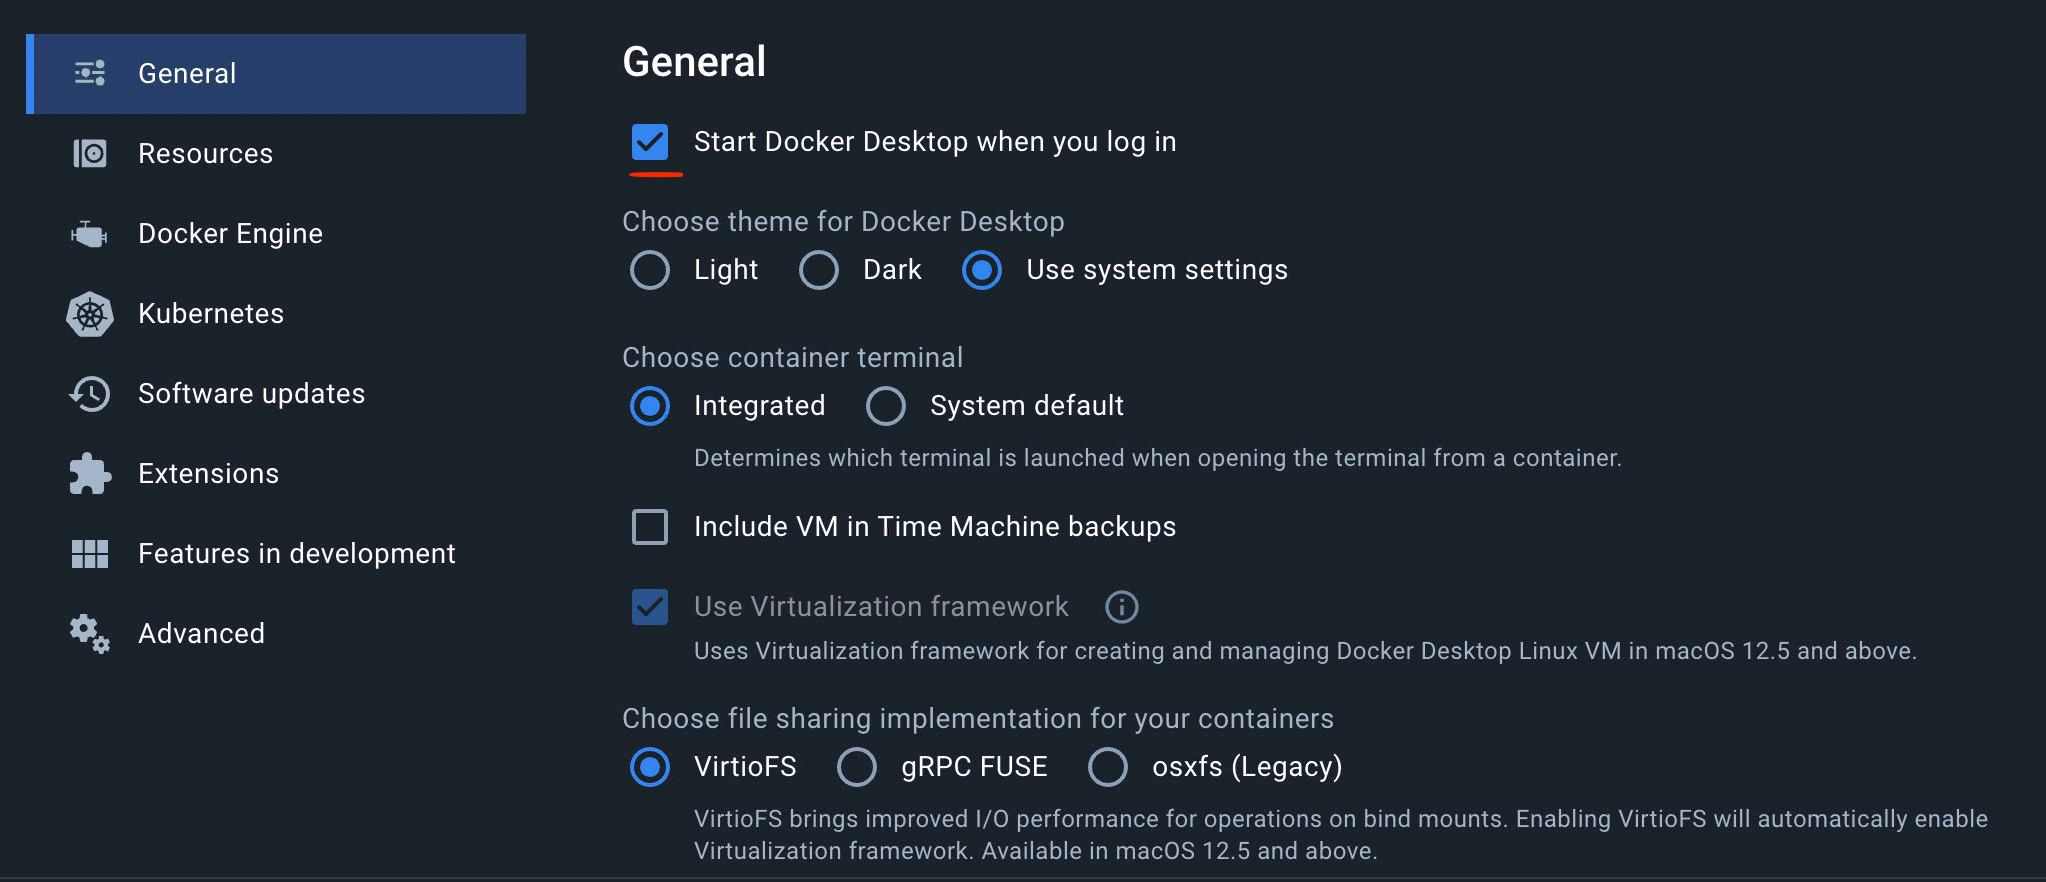The image size is (2046, 882).
Task: Click the Features in development grid icon
Action: (x=90, y=554)
